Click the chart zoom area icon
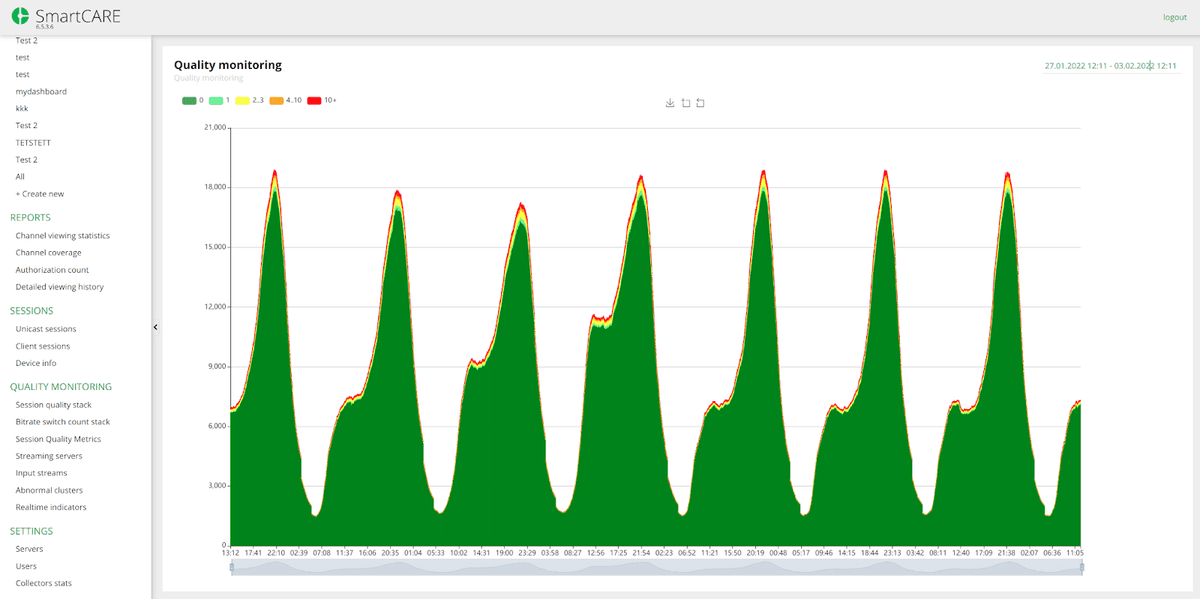The image size is (1200, 599). point(685,103)
